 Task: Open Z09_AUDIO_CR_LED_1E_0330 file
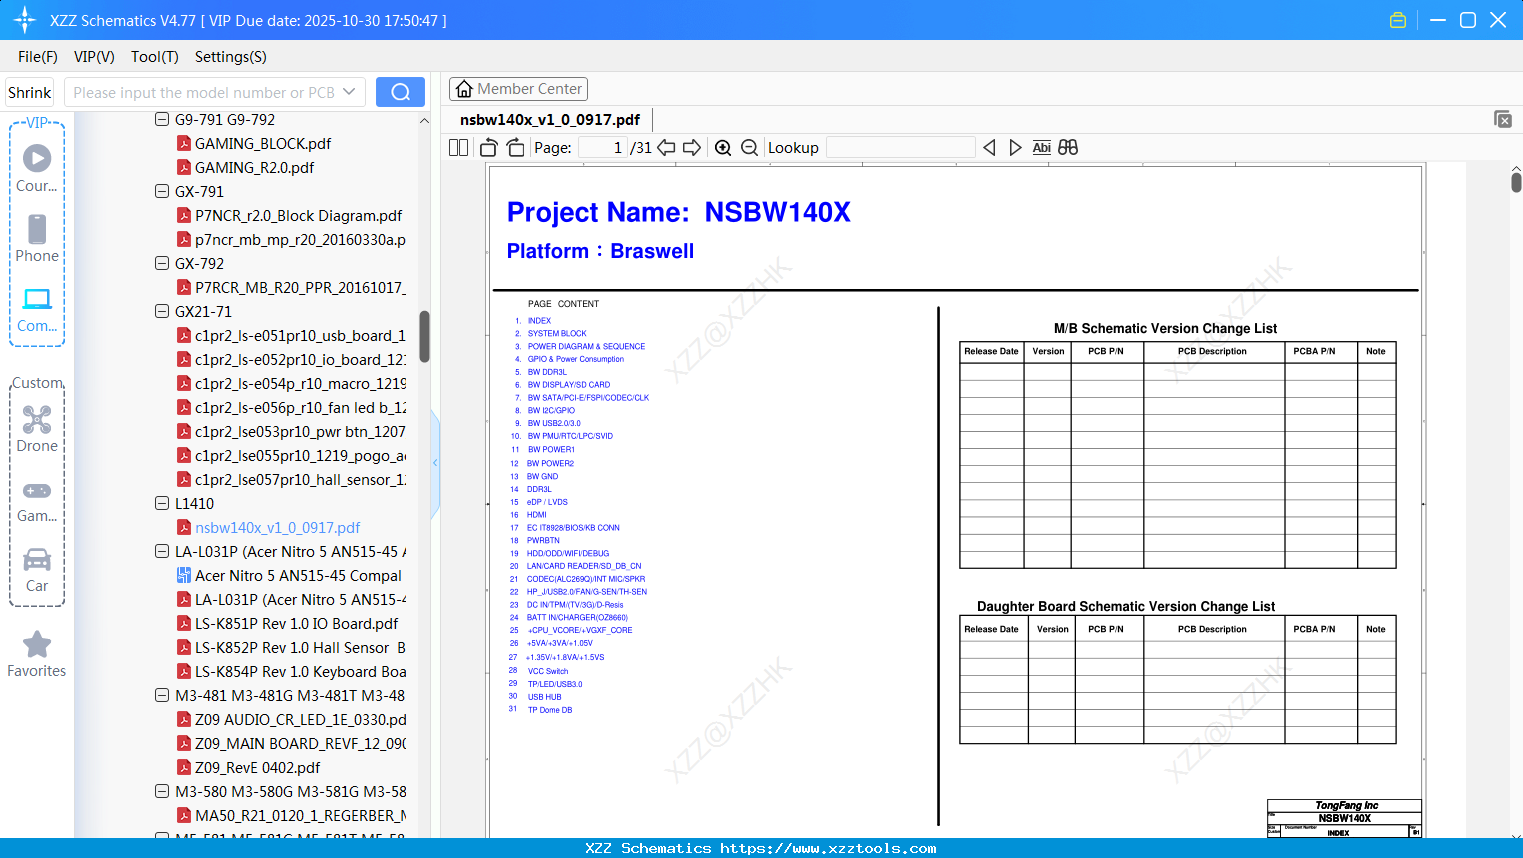coord(300,719)
